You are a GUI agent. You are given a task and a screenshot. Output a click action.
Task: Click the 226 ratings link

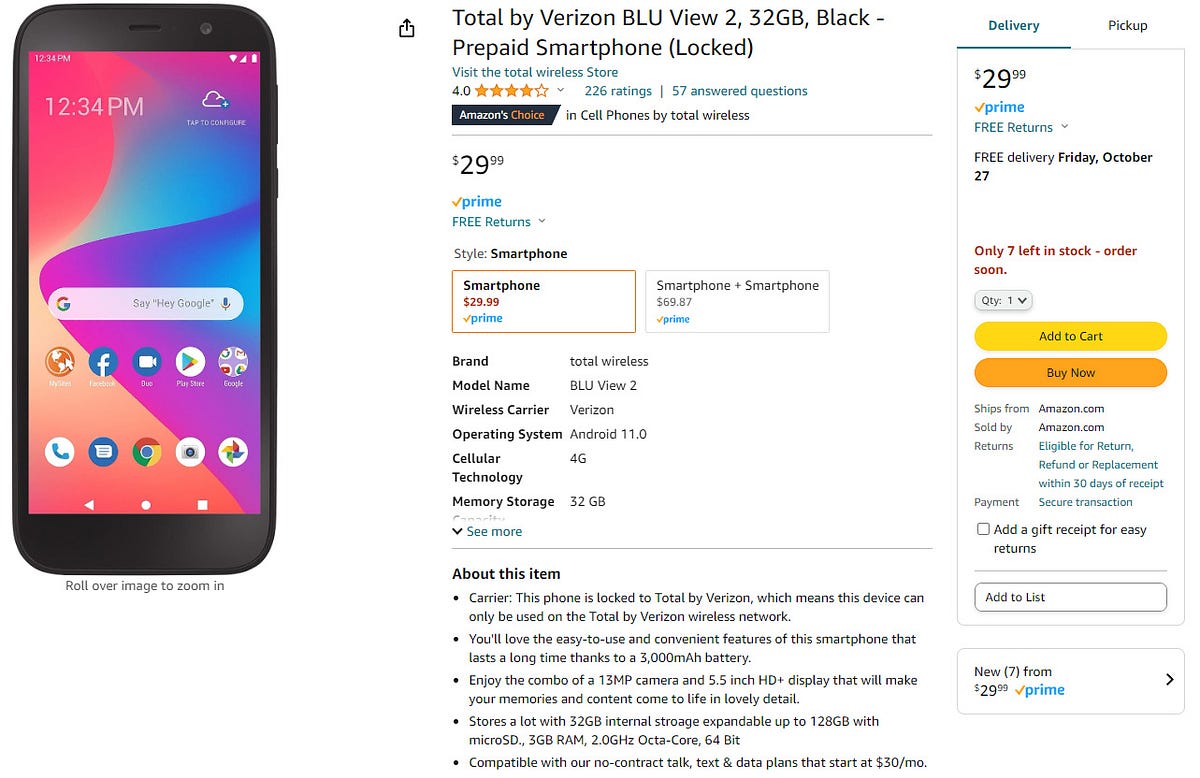point(617,90)
